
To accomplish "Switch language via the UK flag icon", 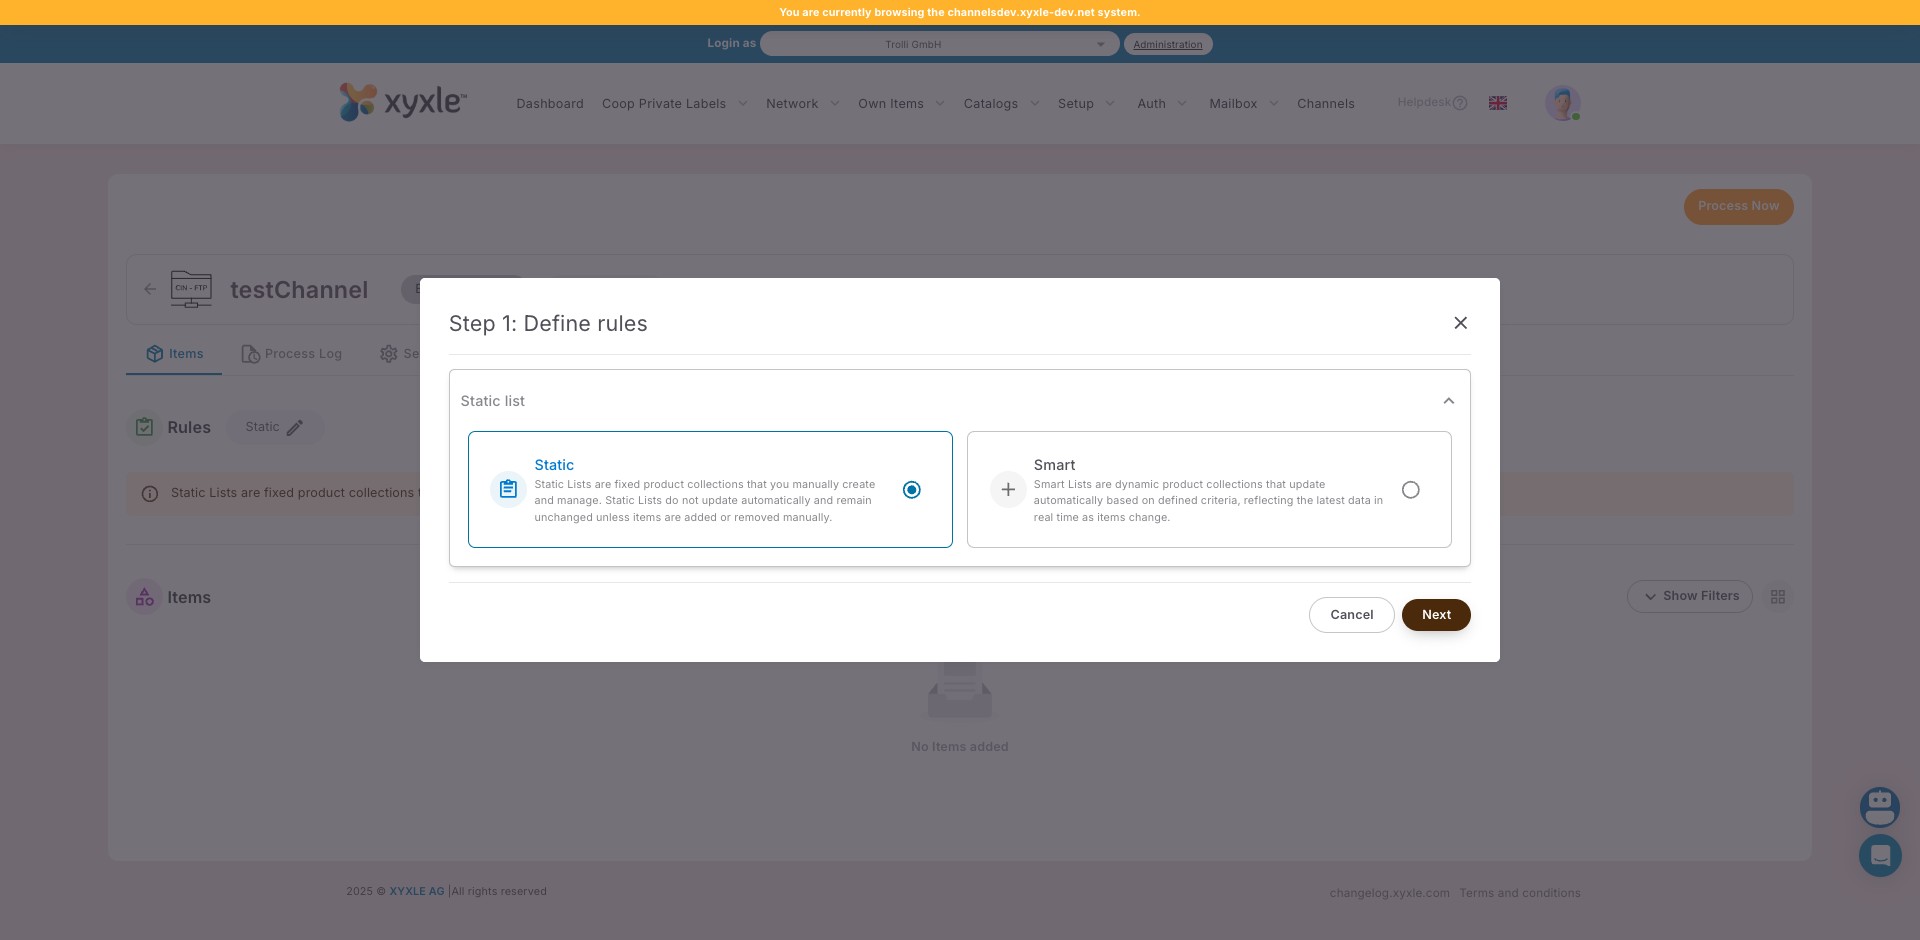I will click(x=1497, y=103).
